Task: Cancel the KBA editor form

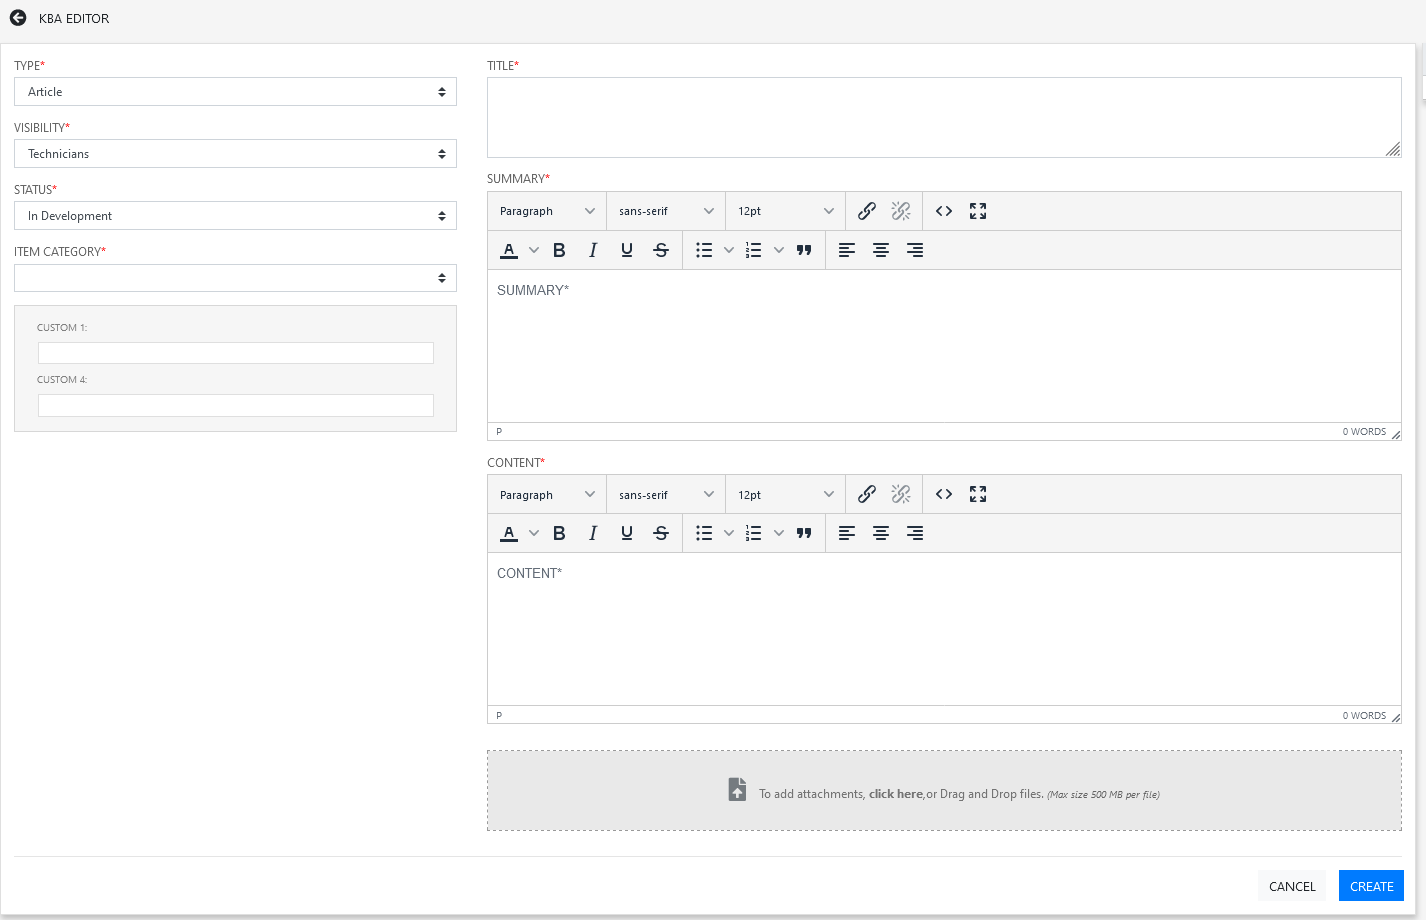Action: click(x=1292, y=886)
